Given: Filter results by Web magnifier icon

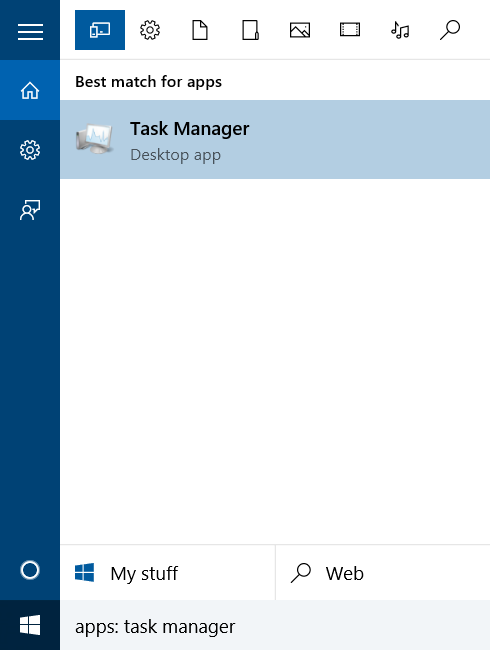Looking at the screenshot, I should tap(450, 30).
